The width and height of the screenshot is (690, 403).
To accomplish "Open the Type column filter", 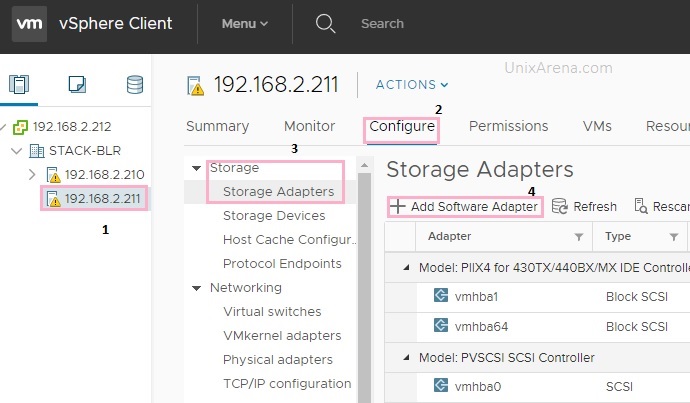I will point(673,237).
